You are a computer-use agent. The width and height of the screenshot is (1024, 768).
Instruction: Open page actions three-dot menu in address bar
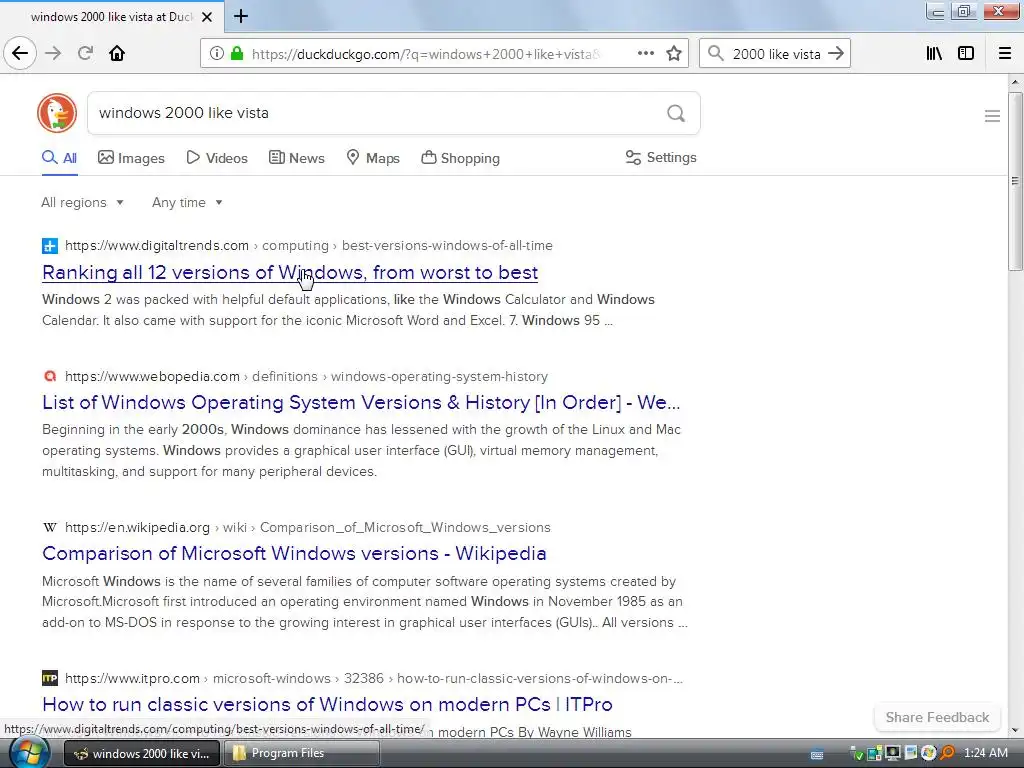tap(645, 54)
